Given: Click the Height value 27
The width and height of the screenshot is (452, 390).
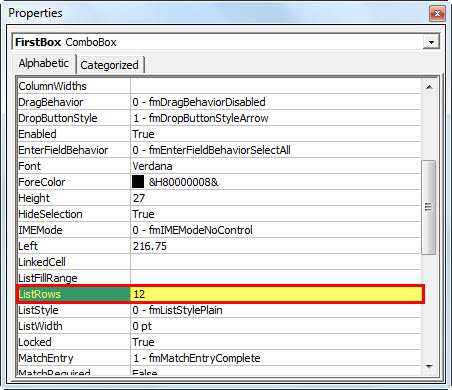Looking at the screenshot, I should tap(139, 198).
